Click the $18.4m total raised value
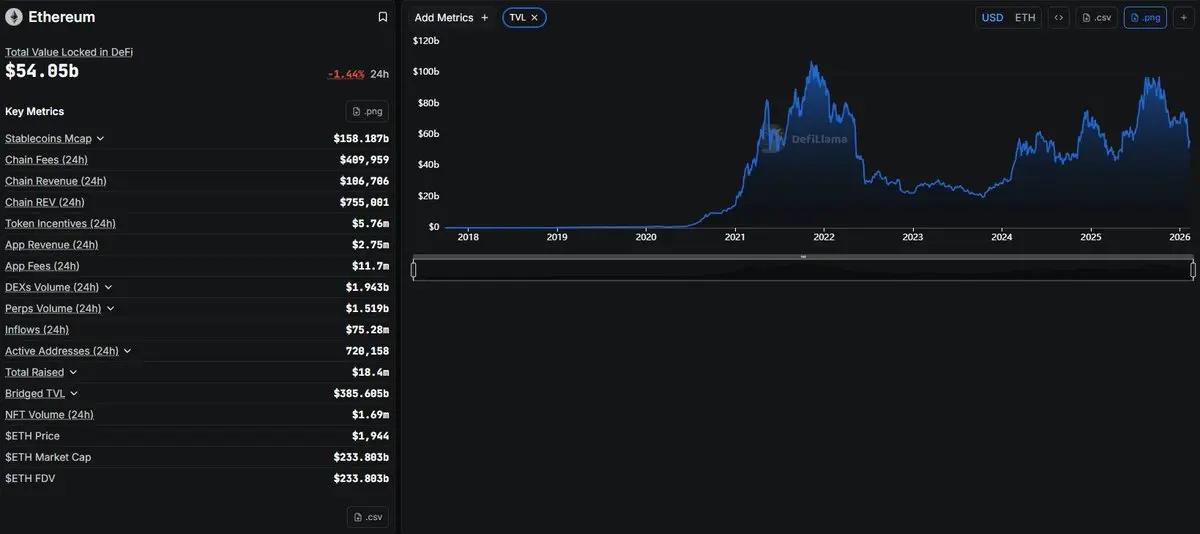The width and height of the screenshot is (1200, 534). pyautogui.click(x=370, y=372)
